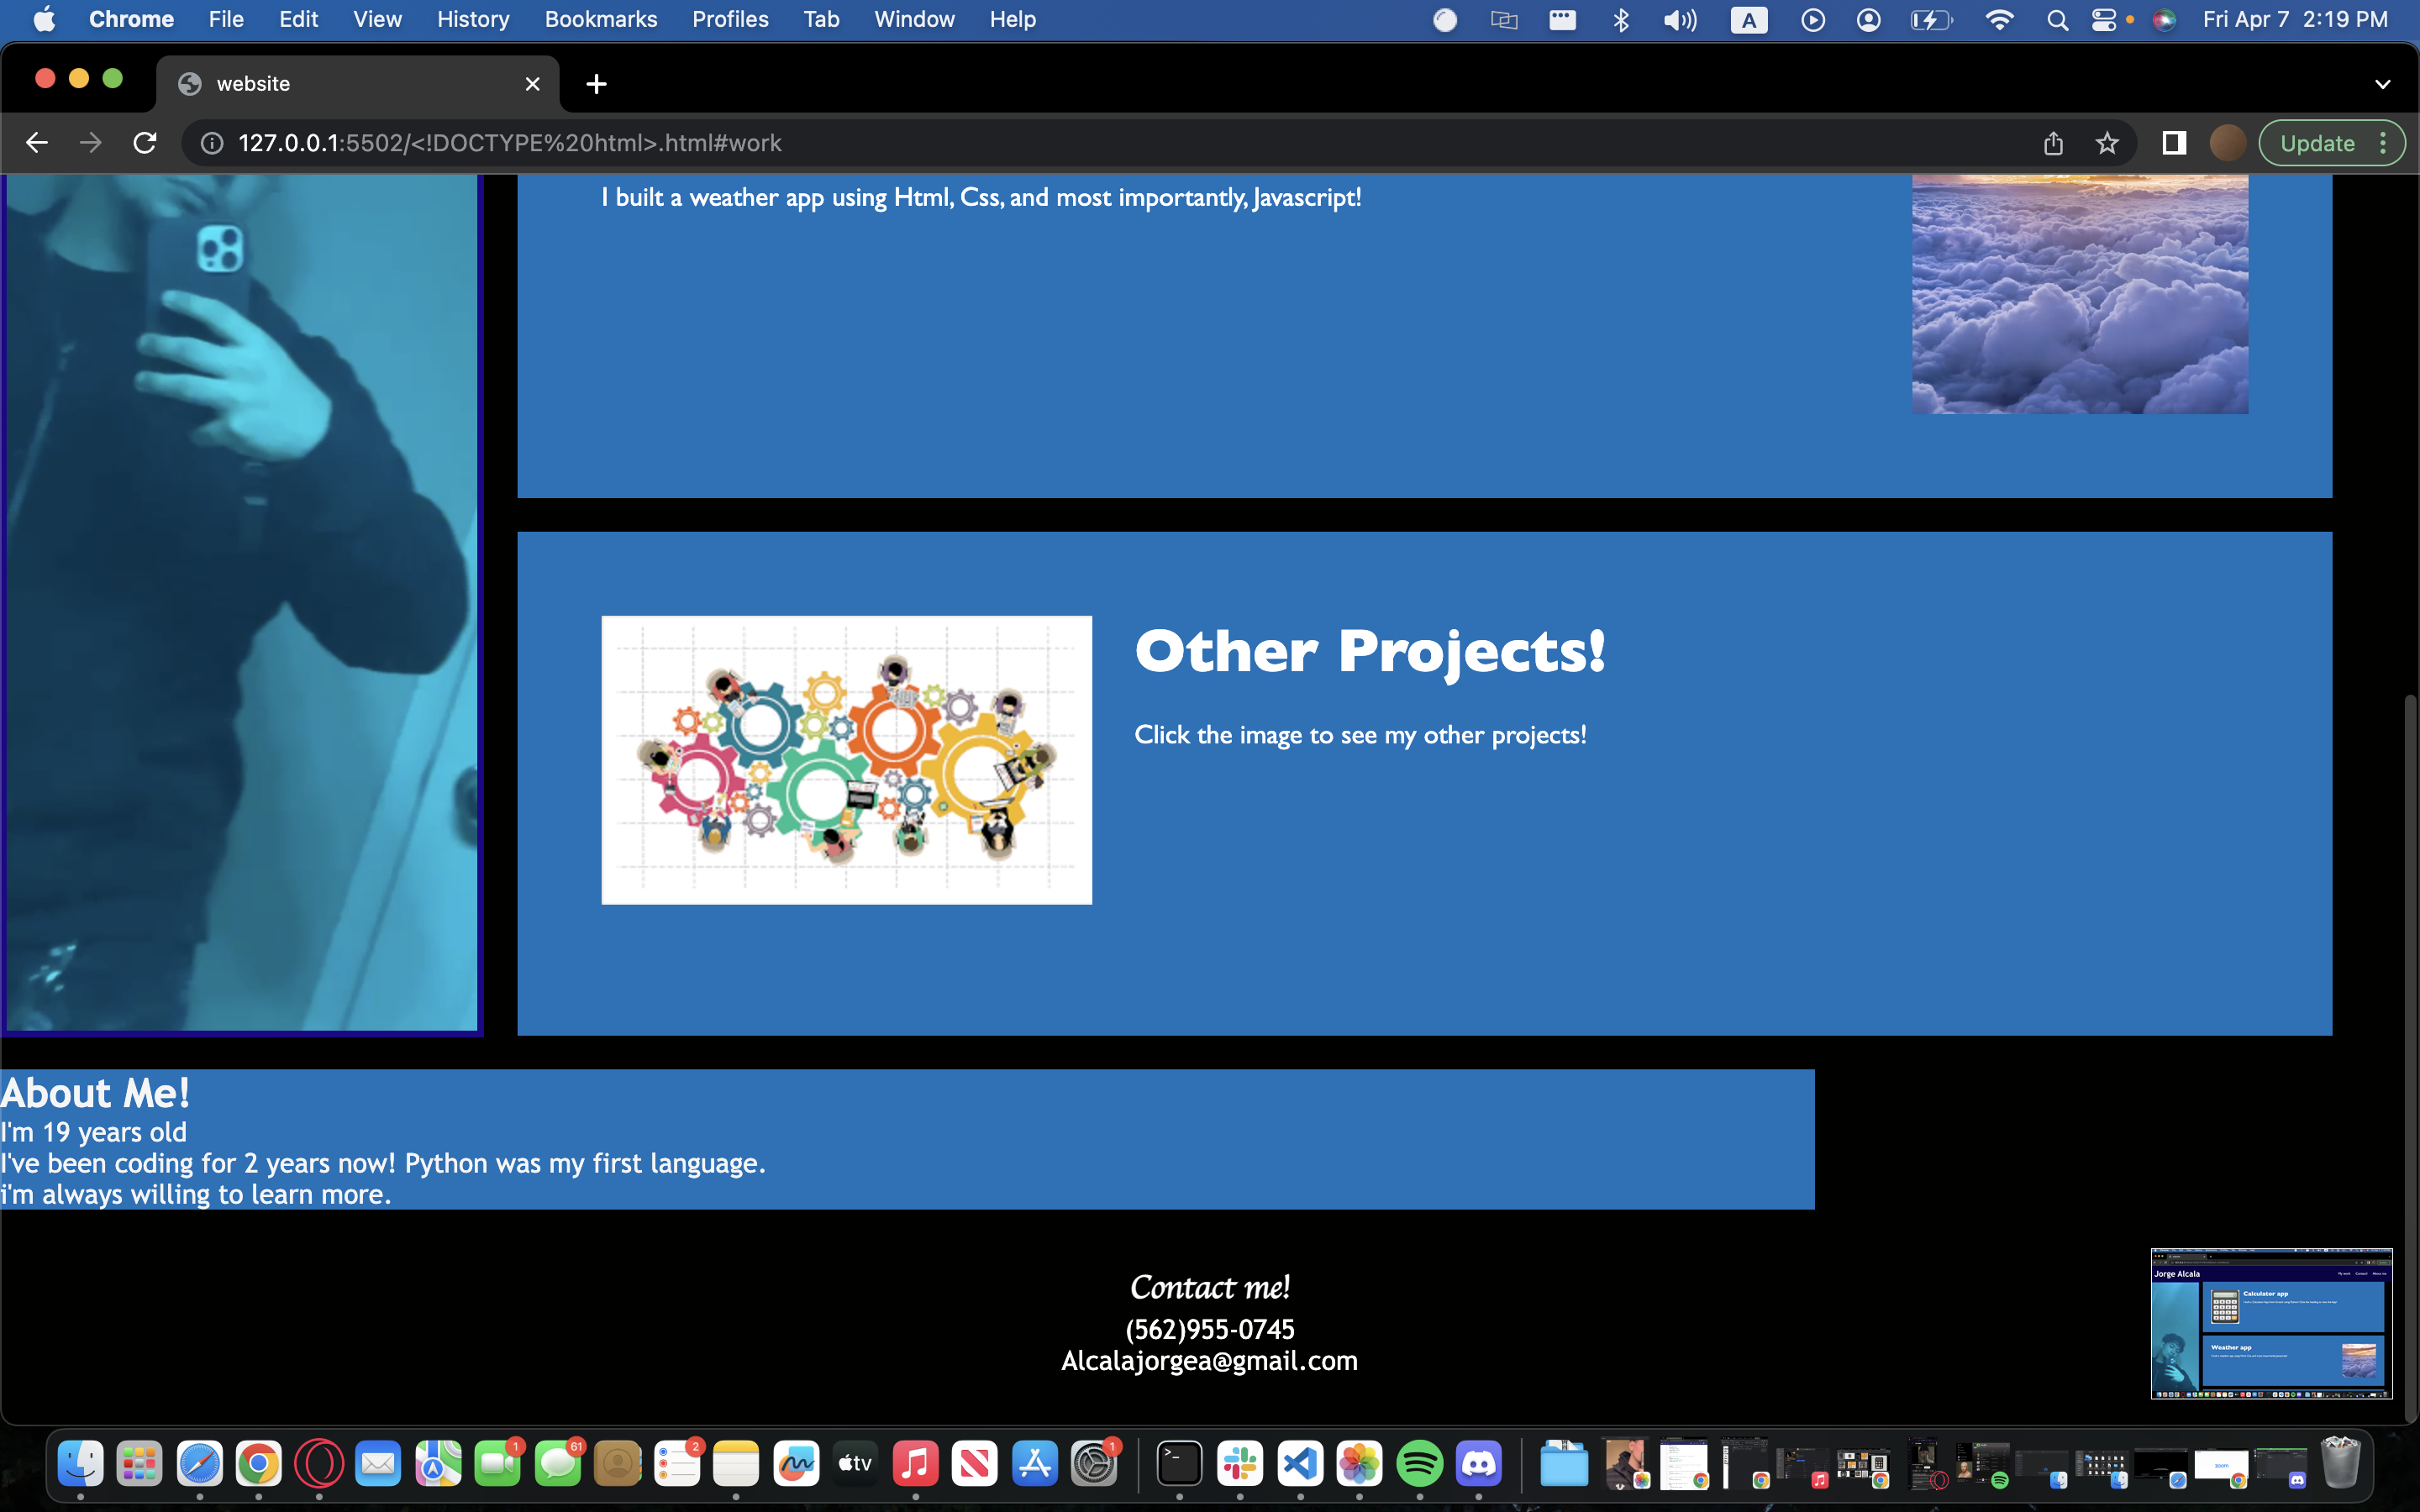The image size is (2420, 1512).
Task: Open a new tab with the plus button
Action: (x=596, y=83)
